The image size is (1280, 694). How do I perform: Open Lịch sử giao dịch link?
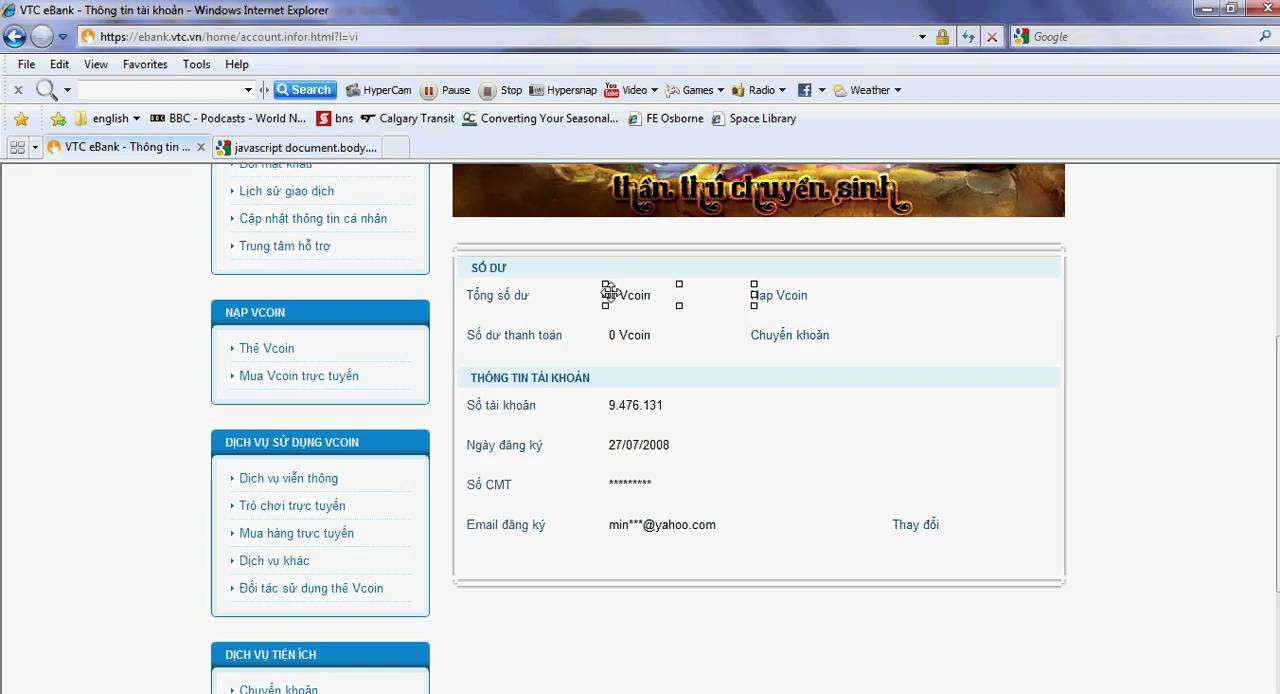coord(286,191)
